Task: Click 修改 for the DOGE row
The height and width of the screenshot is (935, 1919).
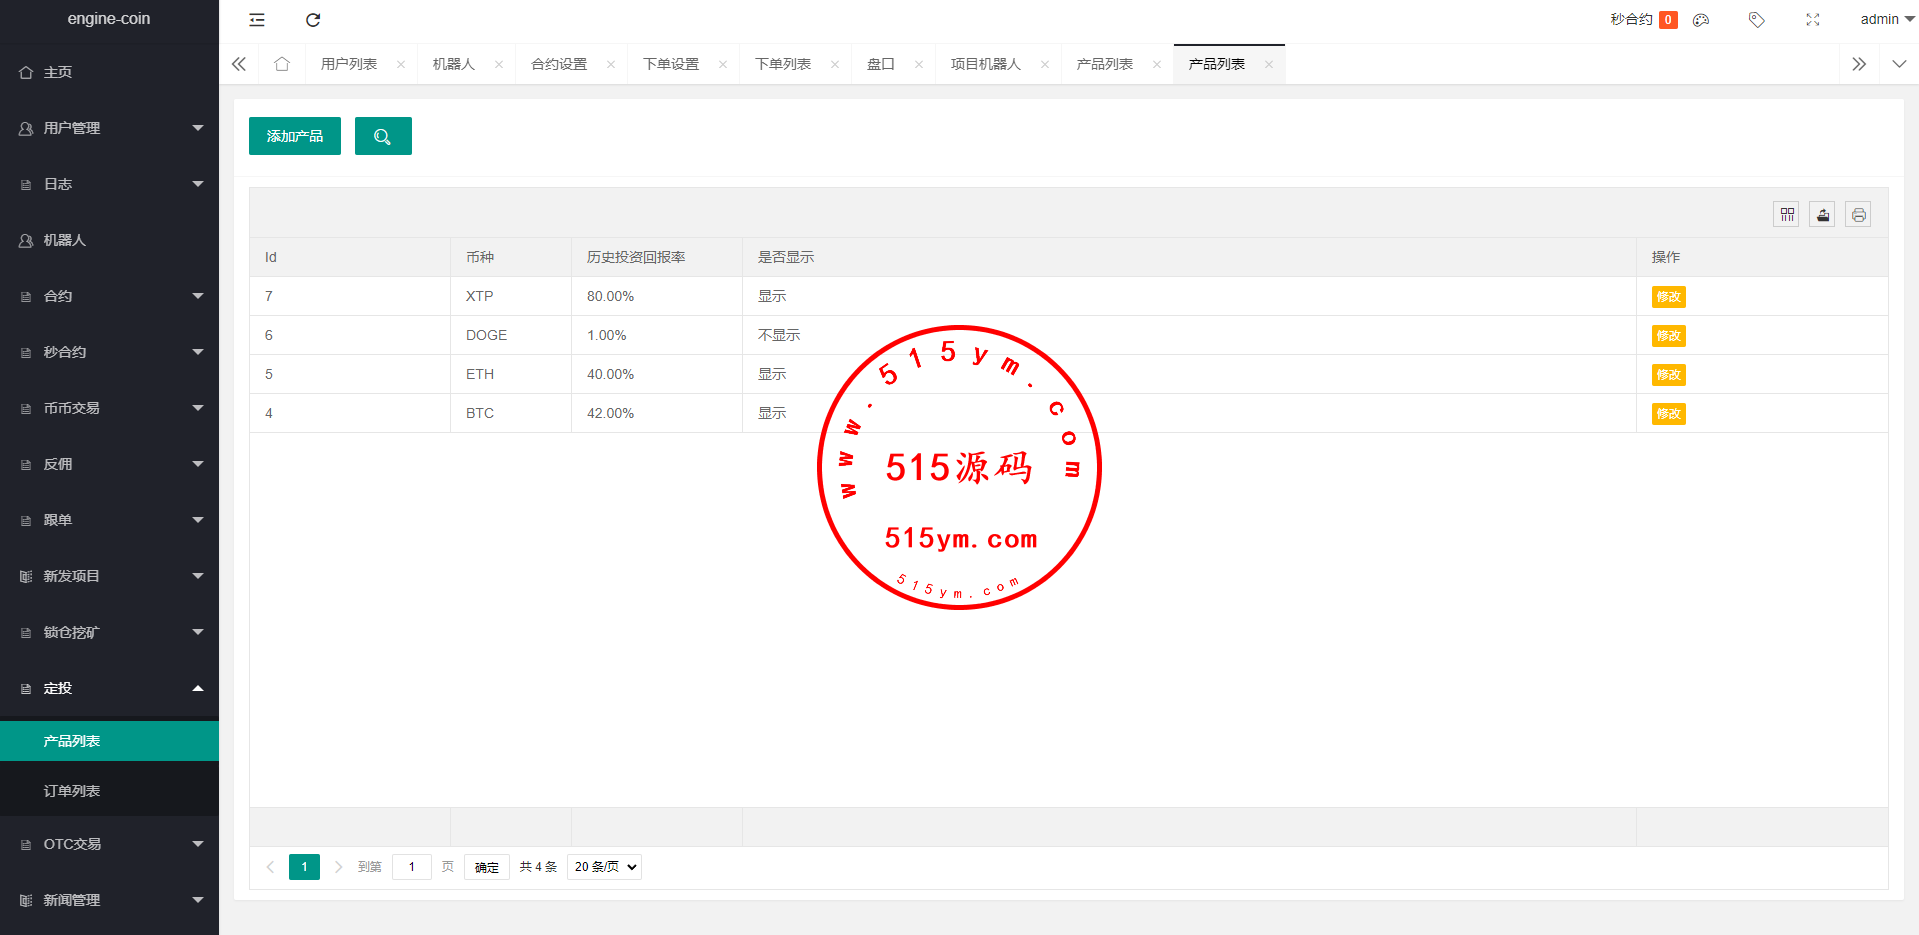Action: point(1668,336)
